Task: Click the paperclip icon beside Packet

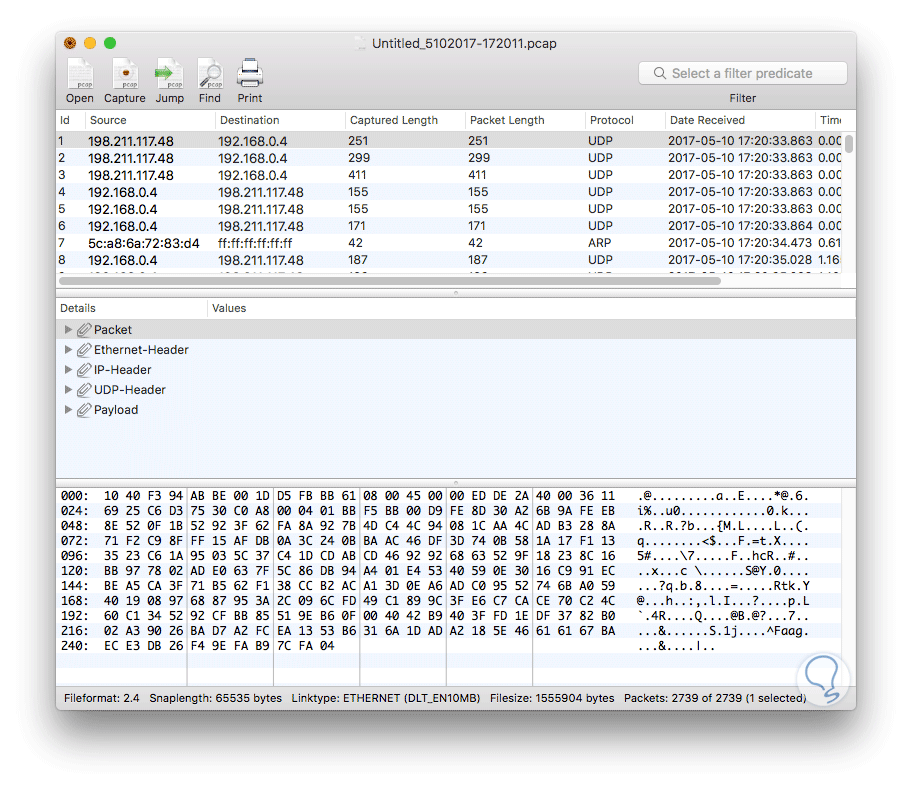Action: 84,330
